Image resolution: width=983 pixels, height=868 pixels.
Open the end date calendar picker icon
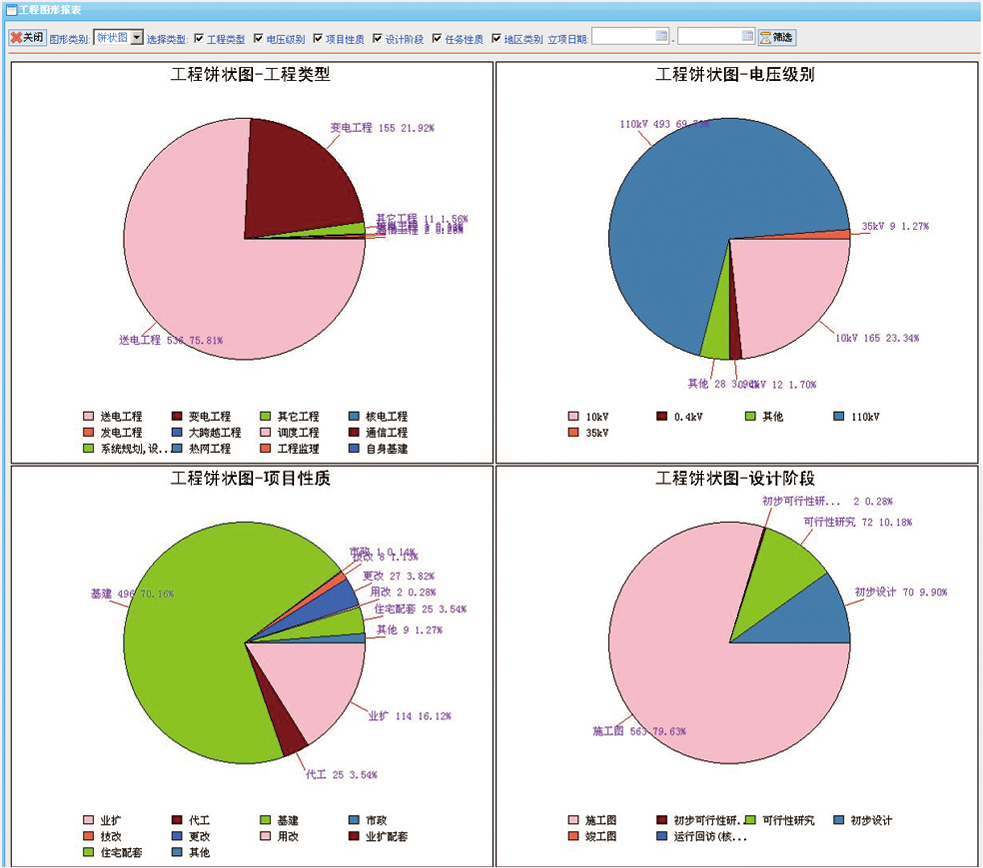click(747, 37)
